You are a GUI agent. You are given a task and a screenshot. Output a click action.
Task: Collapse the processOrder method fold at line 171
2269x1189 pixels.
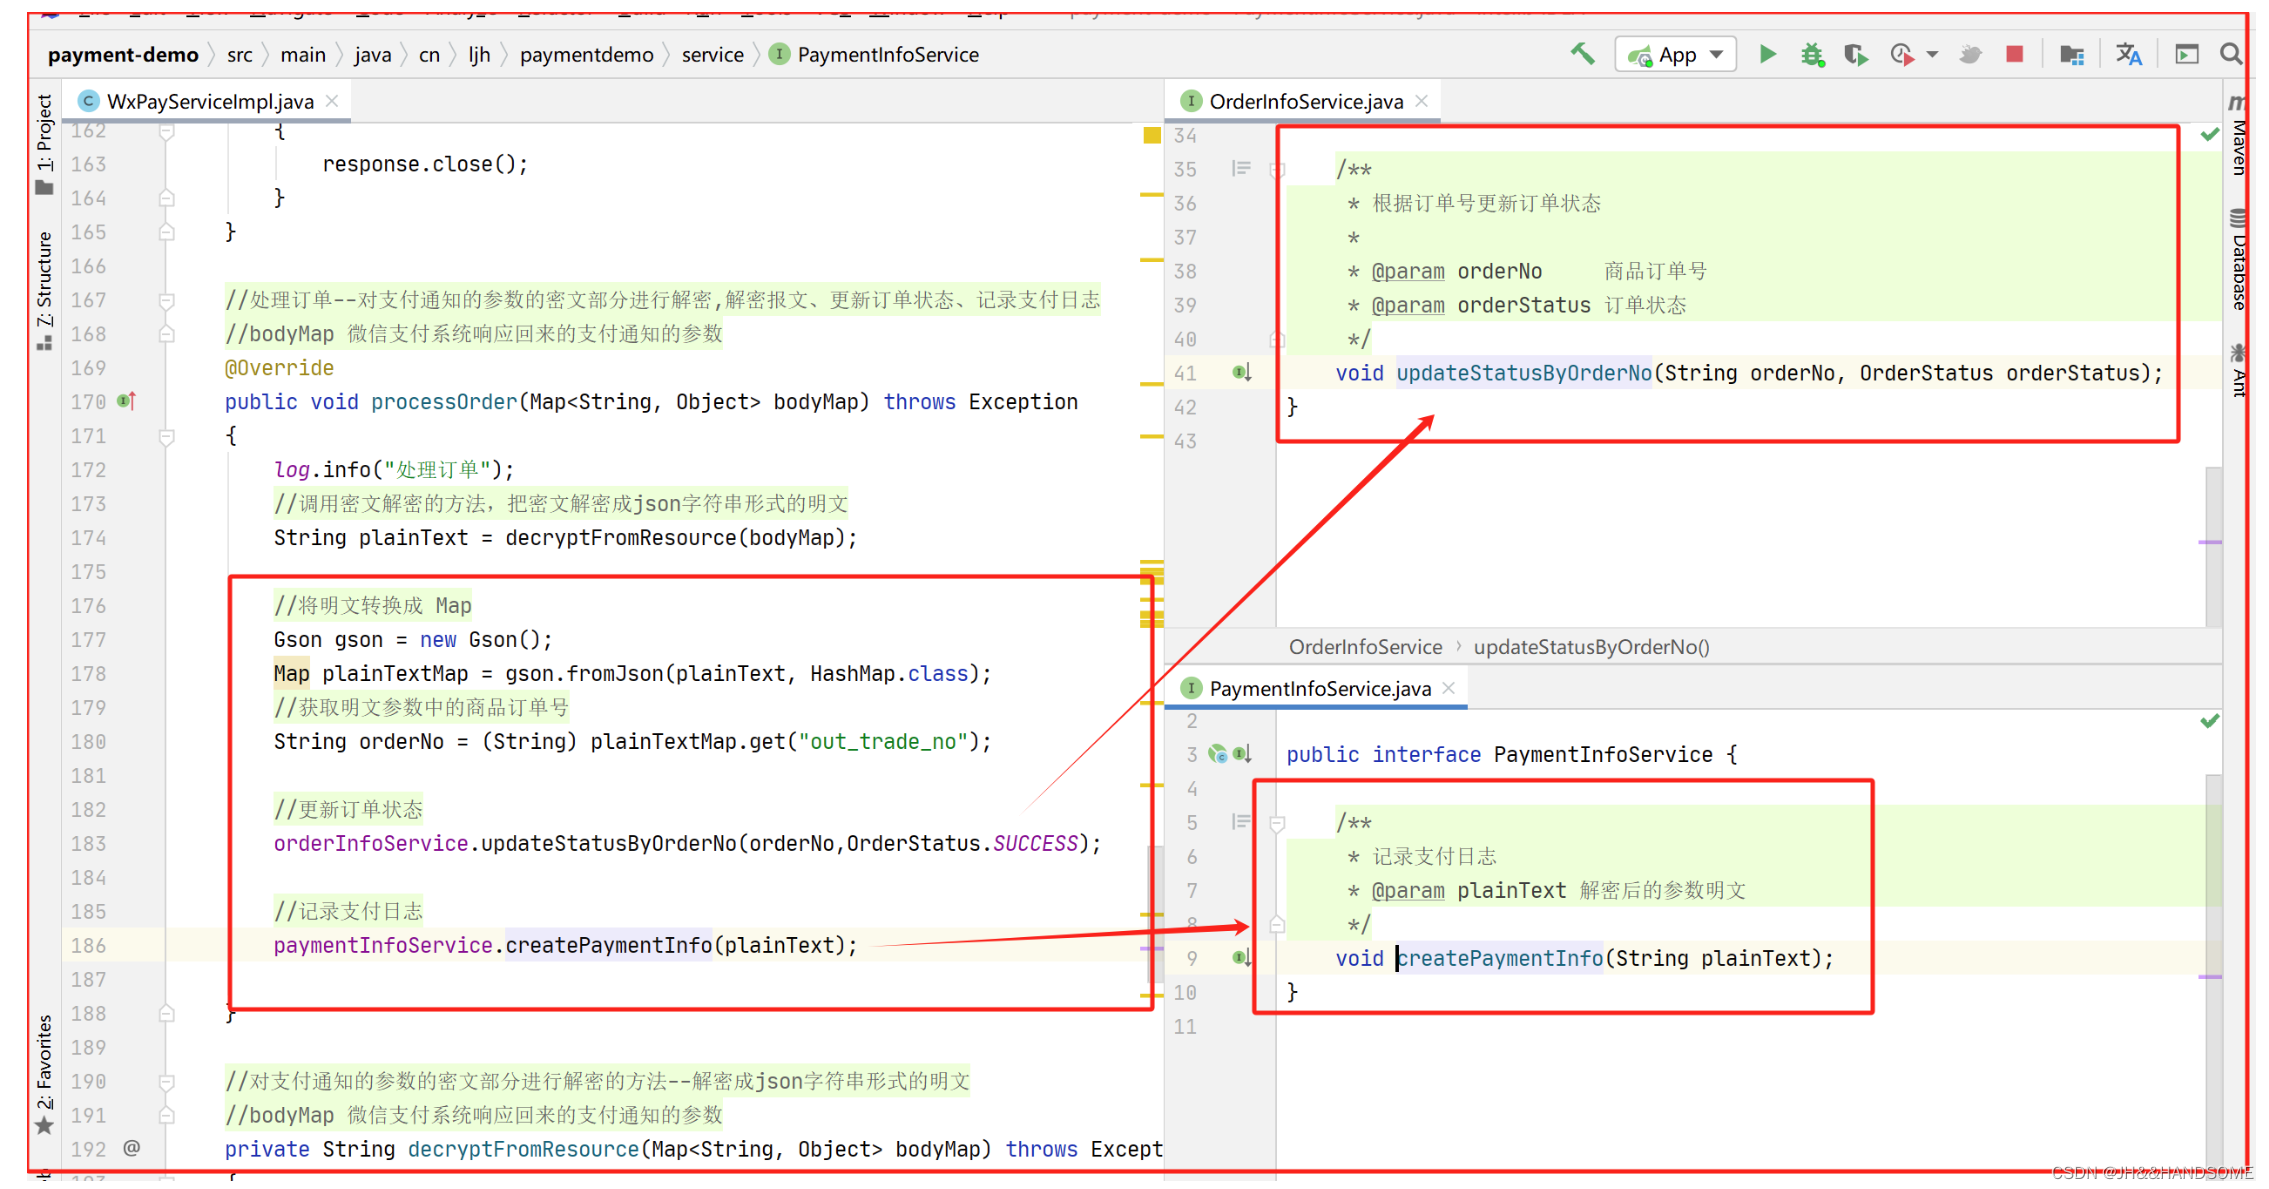[167, 436]
